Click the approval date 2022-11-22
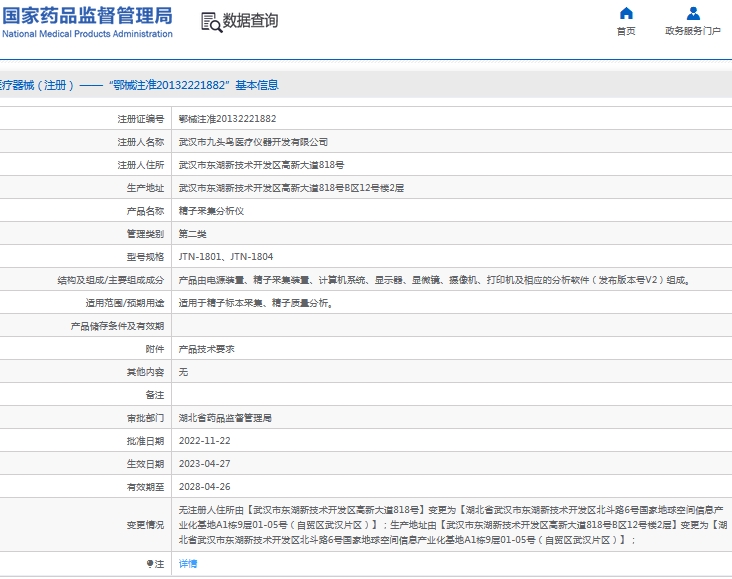 pyautogui.click(x=204, y=441)
